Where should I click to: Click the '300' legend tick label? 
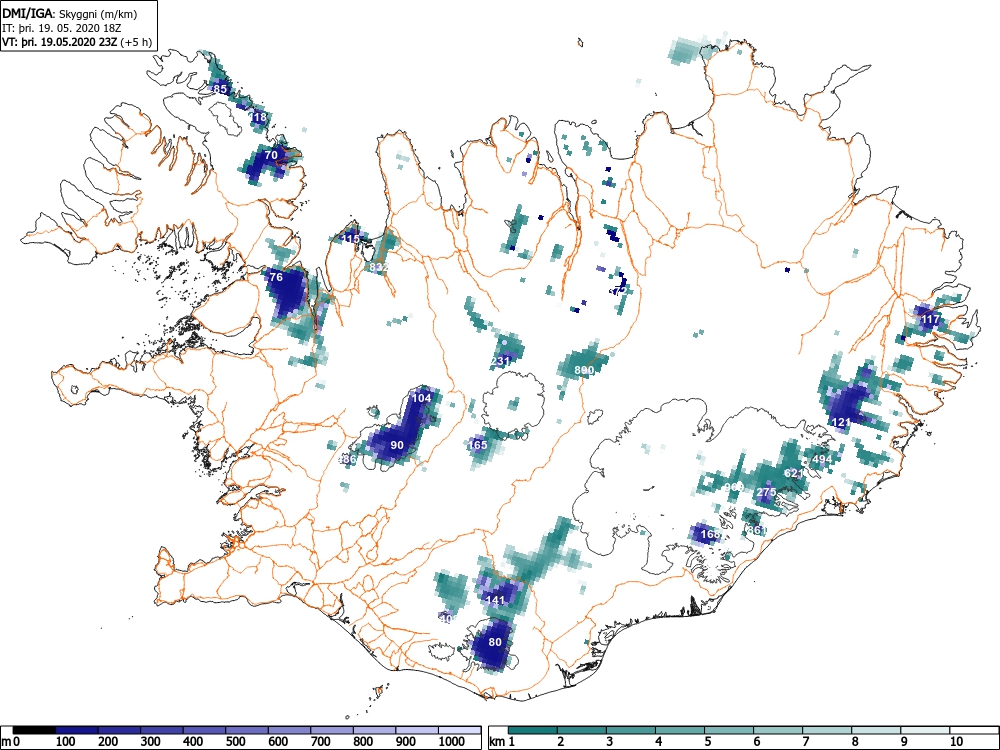point(151,742)
